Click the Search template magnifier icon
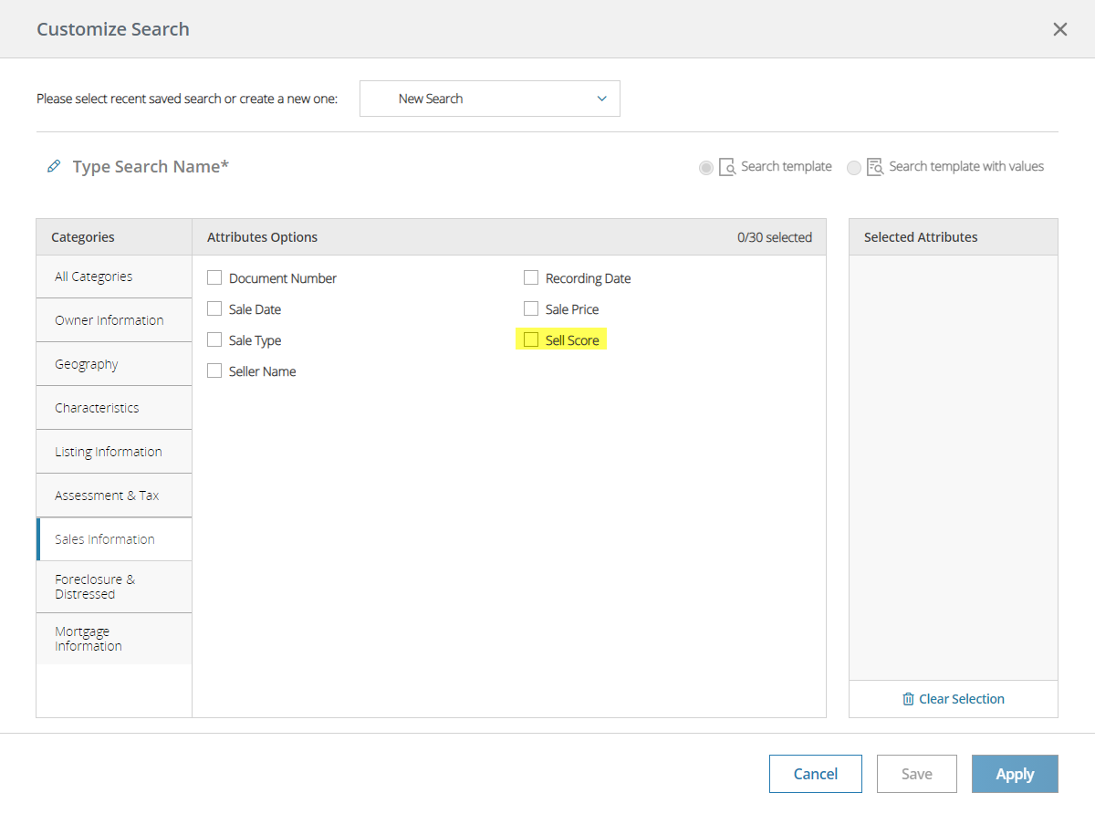Image resolution: width=1095 pixels, height=814 pixels. (x=725, y=166)
